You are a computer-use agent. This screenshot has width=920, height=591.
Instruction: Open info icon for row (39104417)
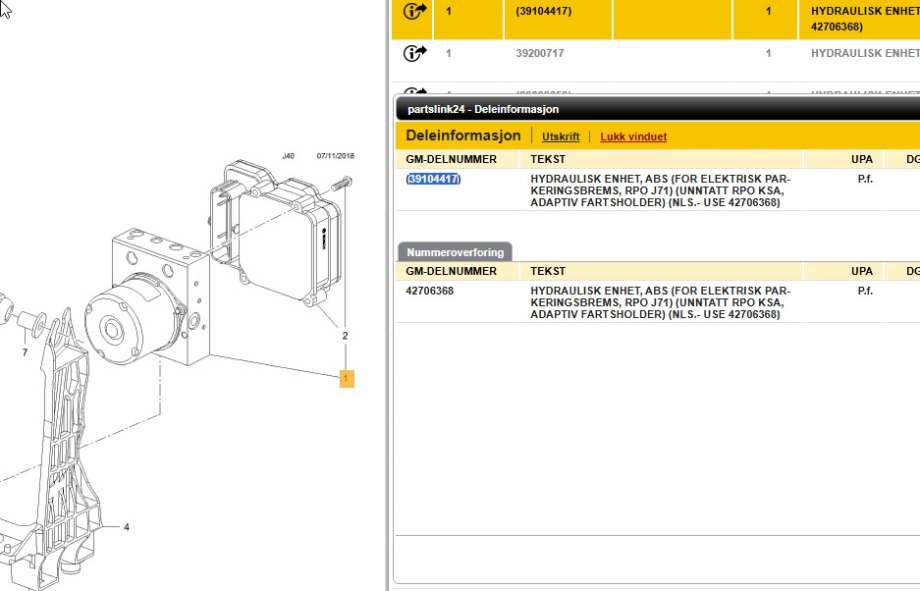point(415,11)
